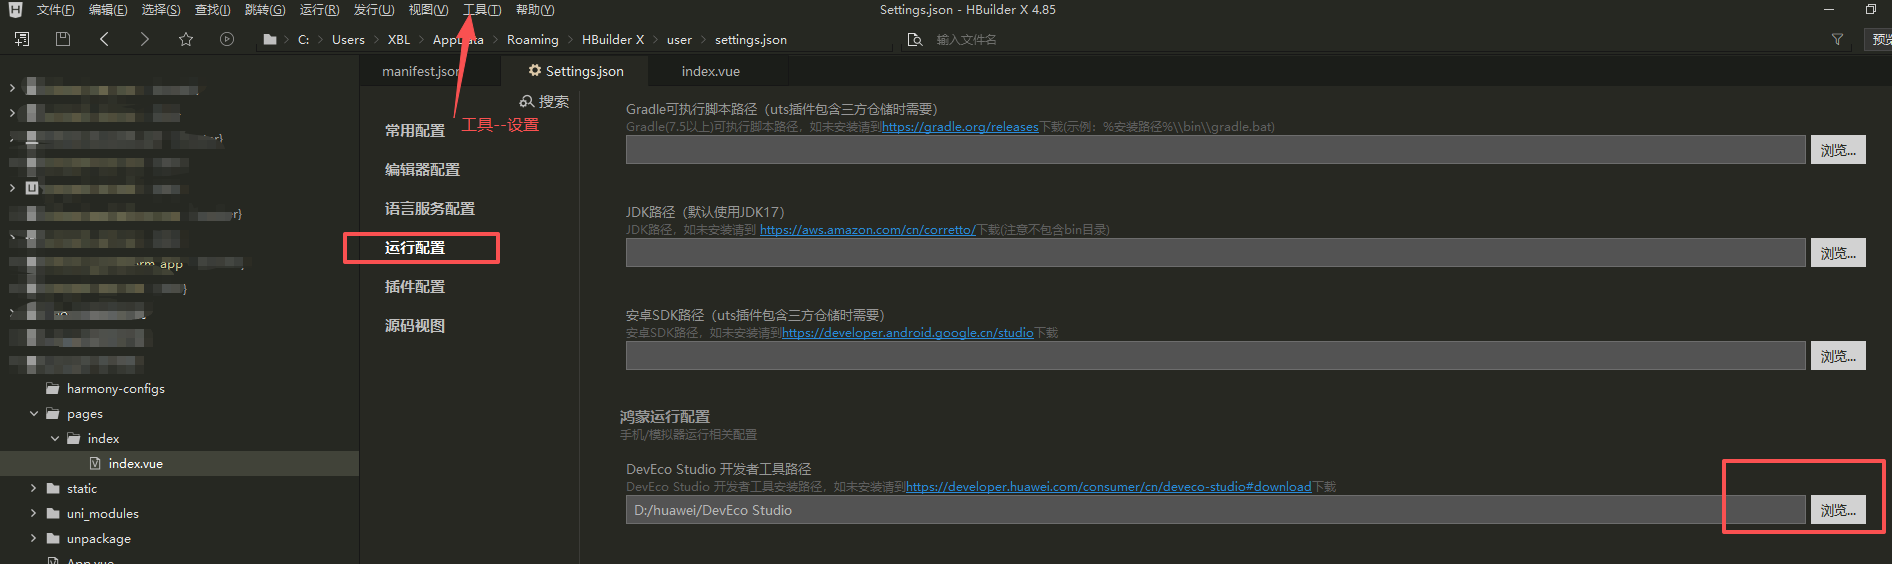Click the Gradle path input field
This screenshot has height=564, width=1892.
[x=1216, y=150]
